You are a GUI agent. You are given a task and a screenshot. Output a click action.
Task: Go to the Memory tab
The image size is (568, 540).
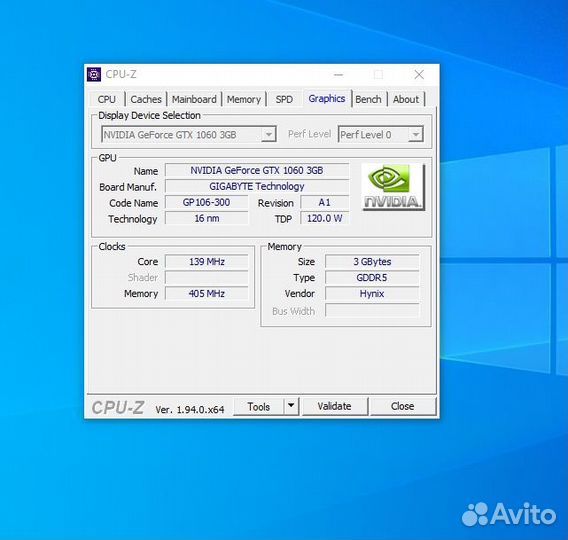(244, 99)
